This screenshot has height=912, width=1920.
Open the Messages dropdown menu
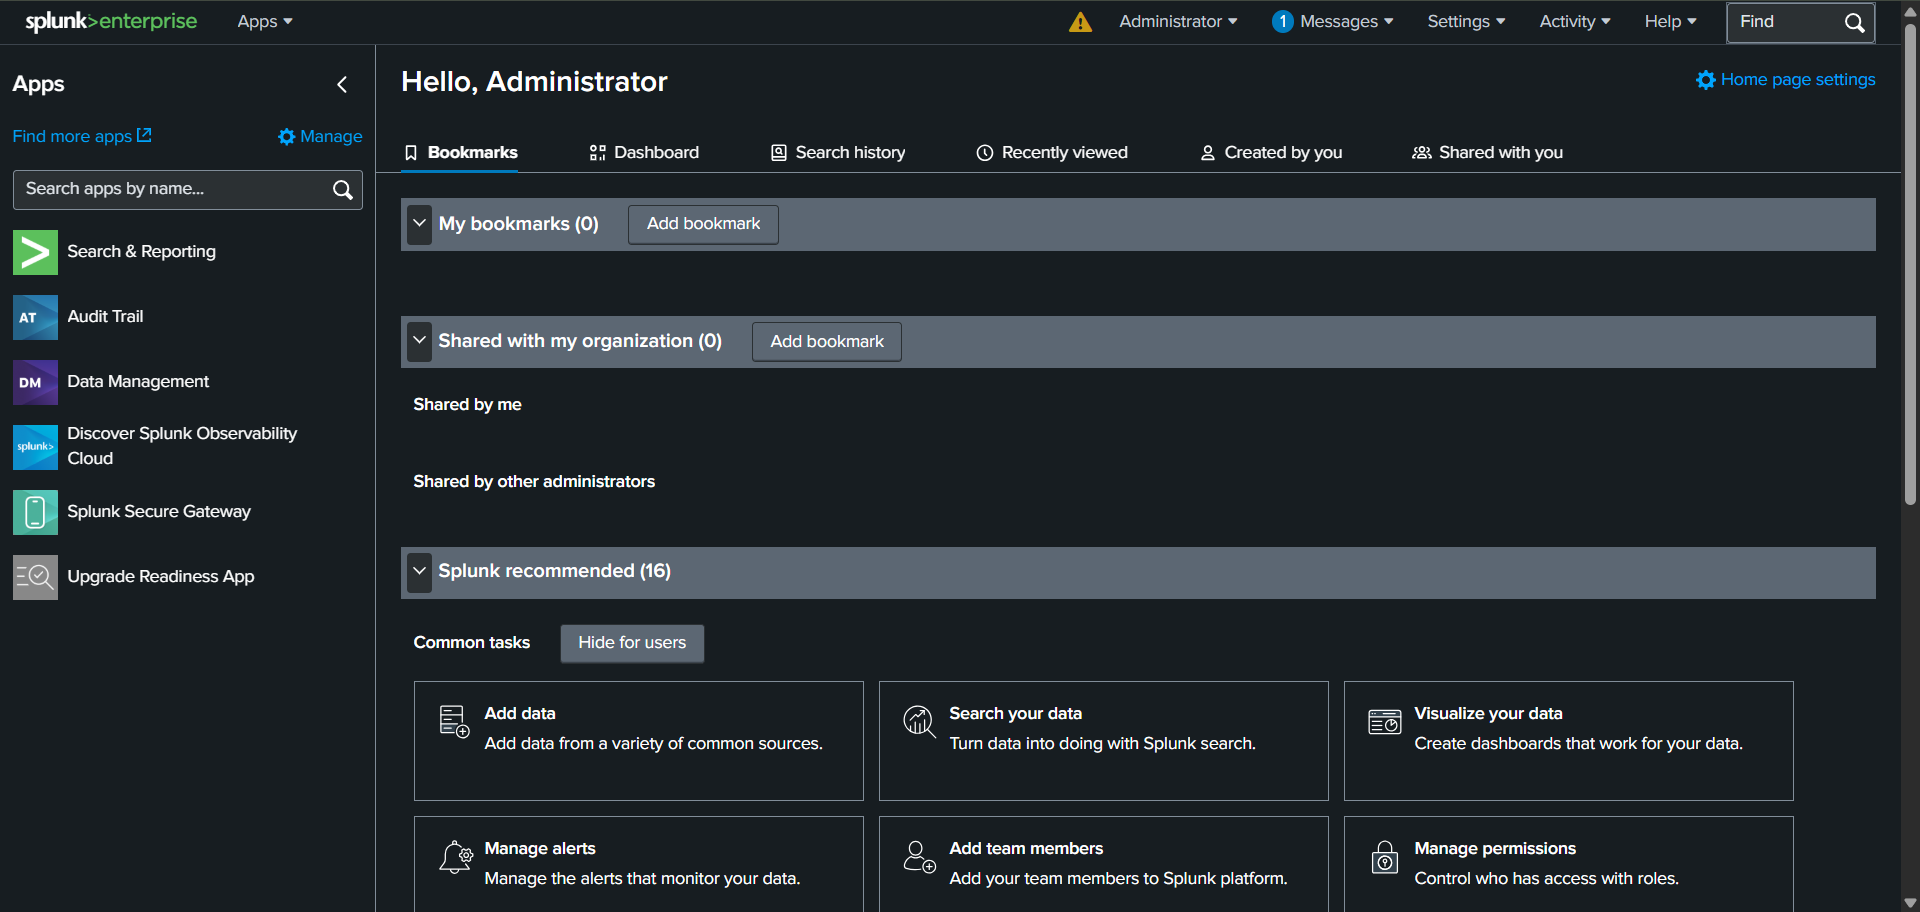point(1346,21)
